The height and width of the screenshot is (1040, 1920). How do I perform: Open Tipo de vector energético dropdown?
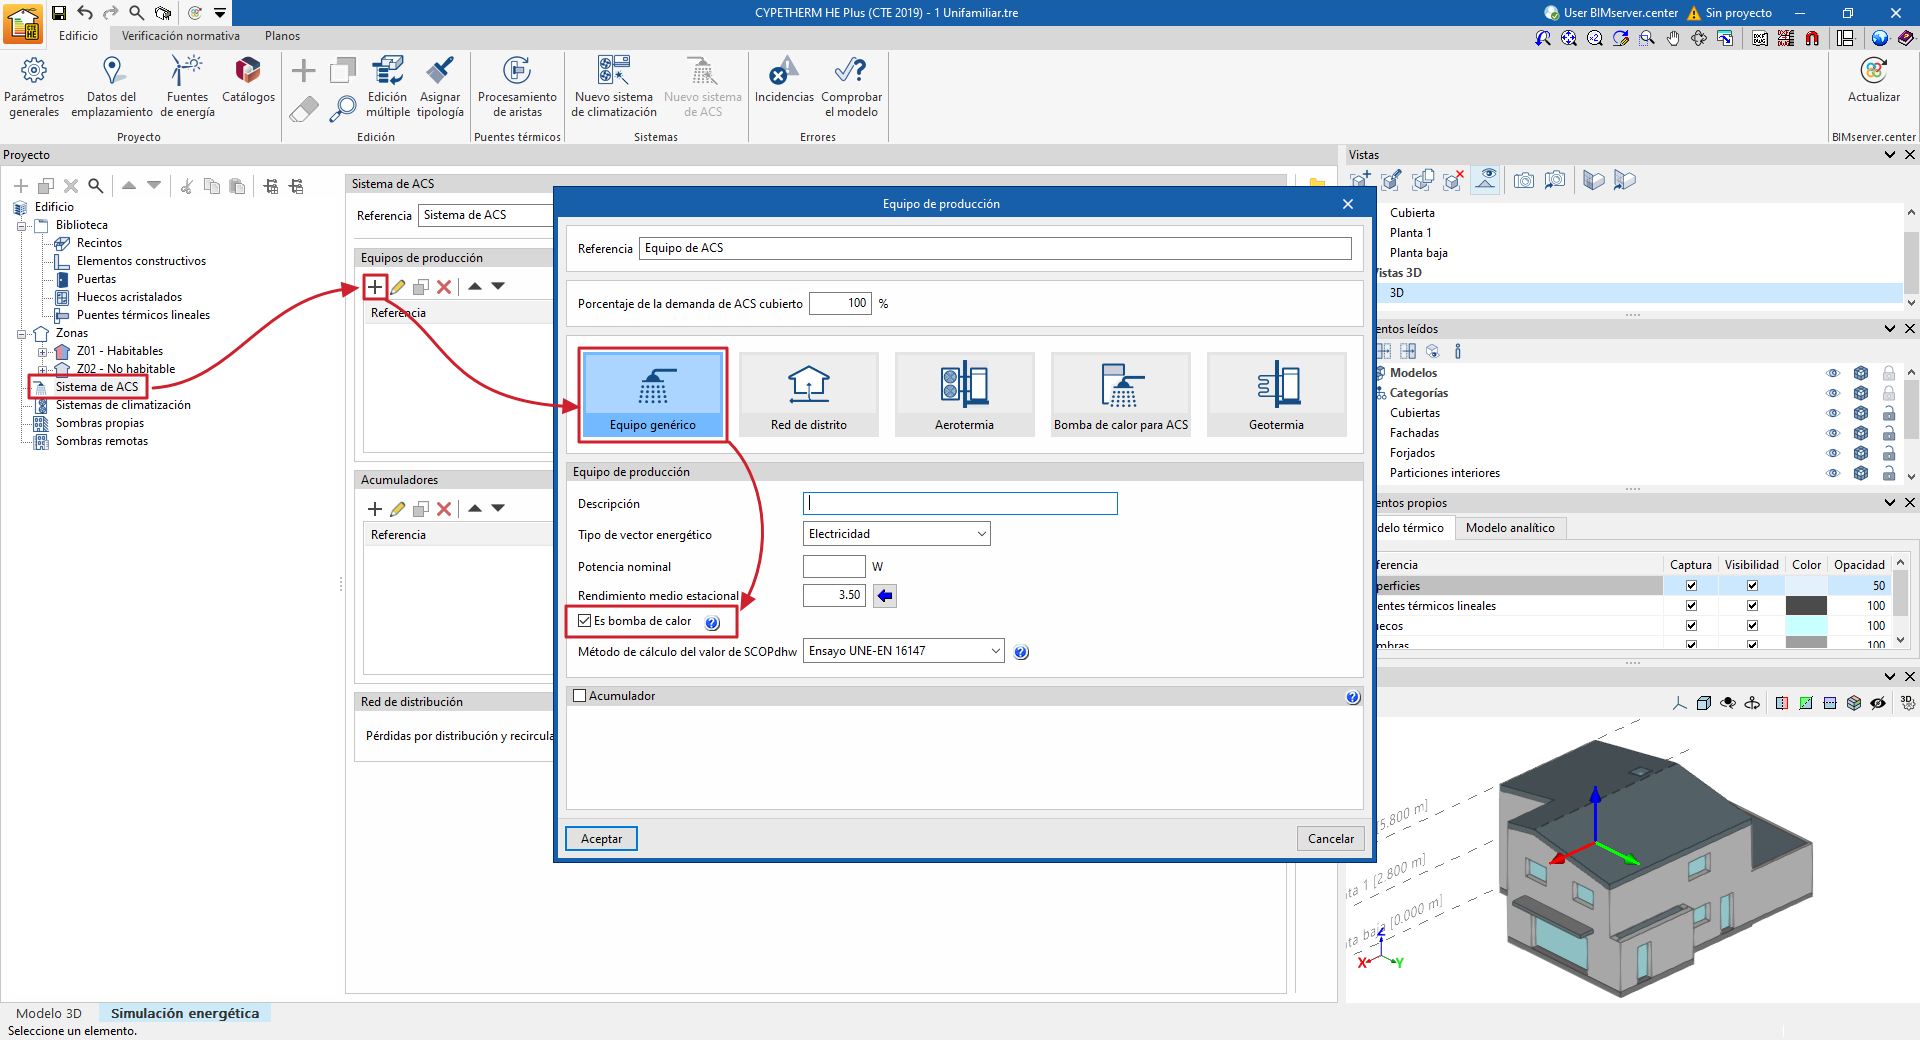pos(896,534)
